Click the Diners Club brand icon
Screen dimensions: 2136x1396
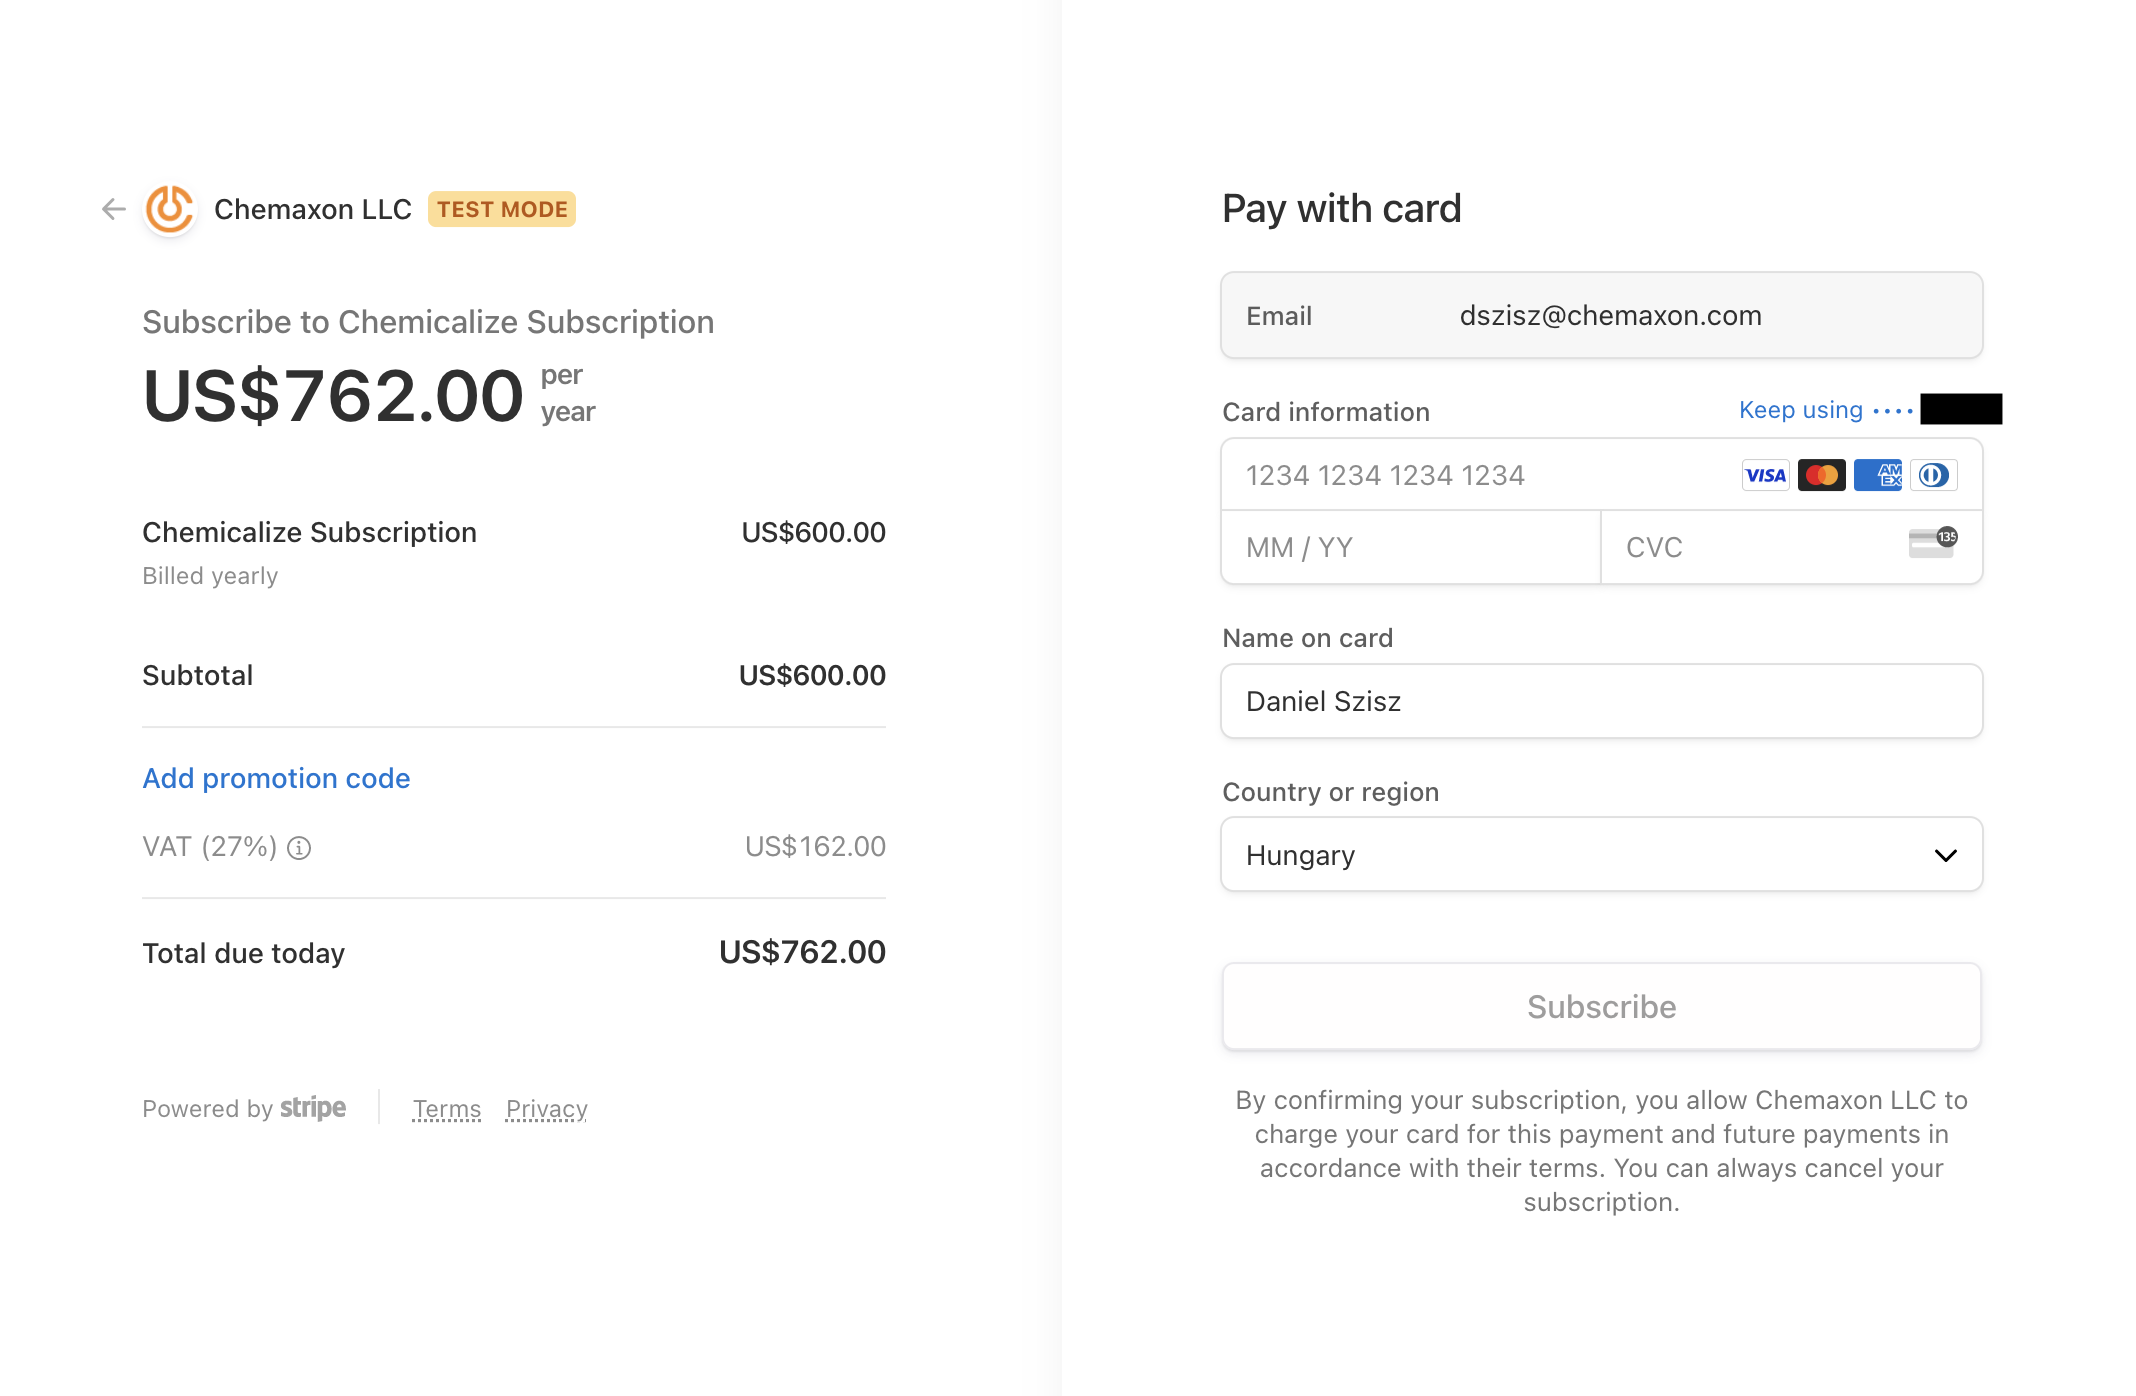coord(1933,474)
